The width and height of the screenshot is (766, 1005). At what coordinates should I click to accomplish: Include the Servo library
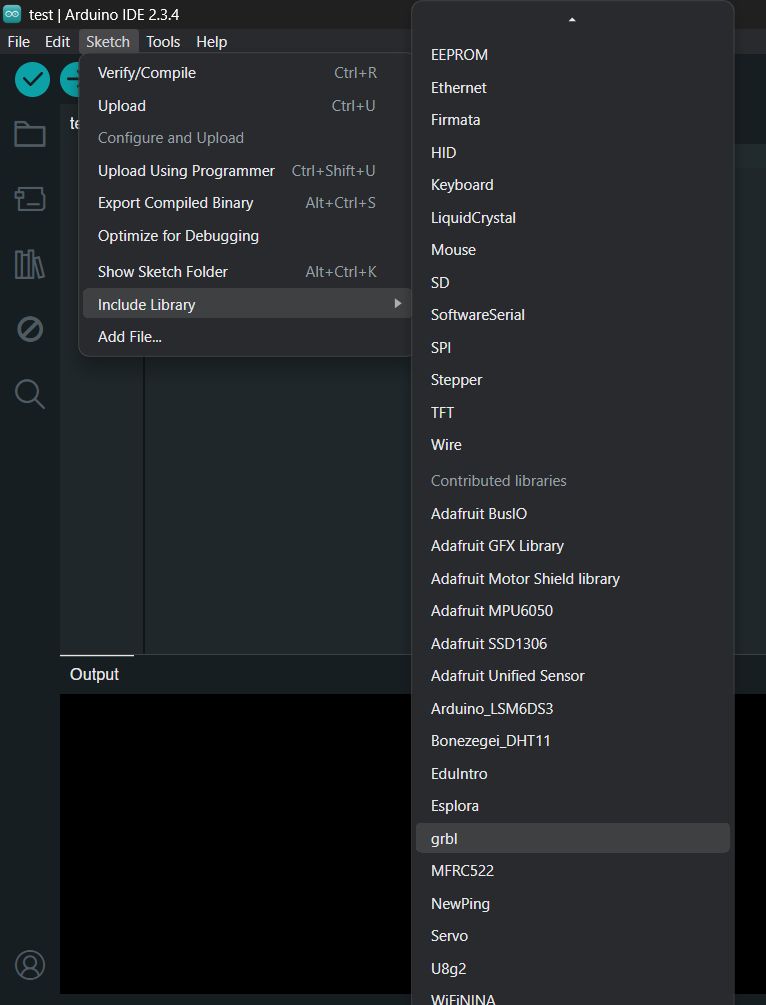coord(572,936)
